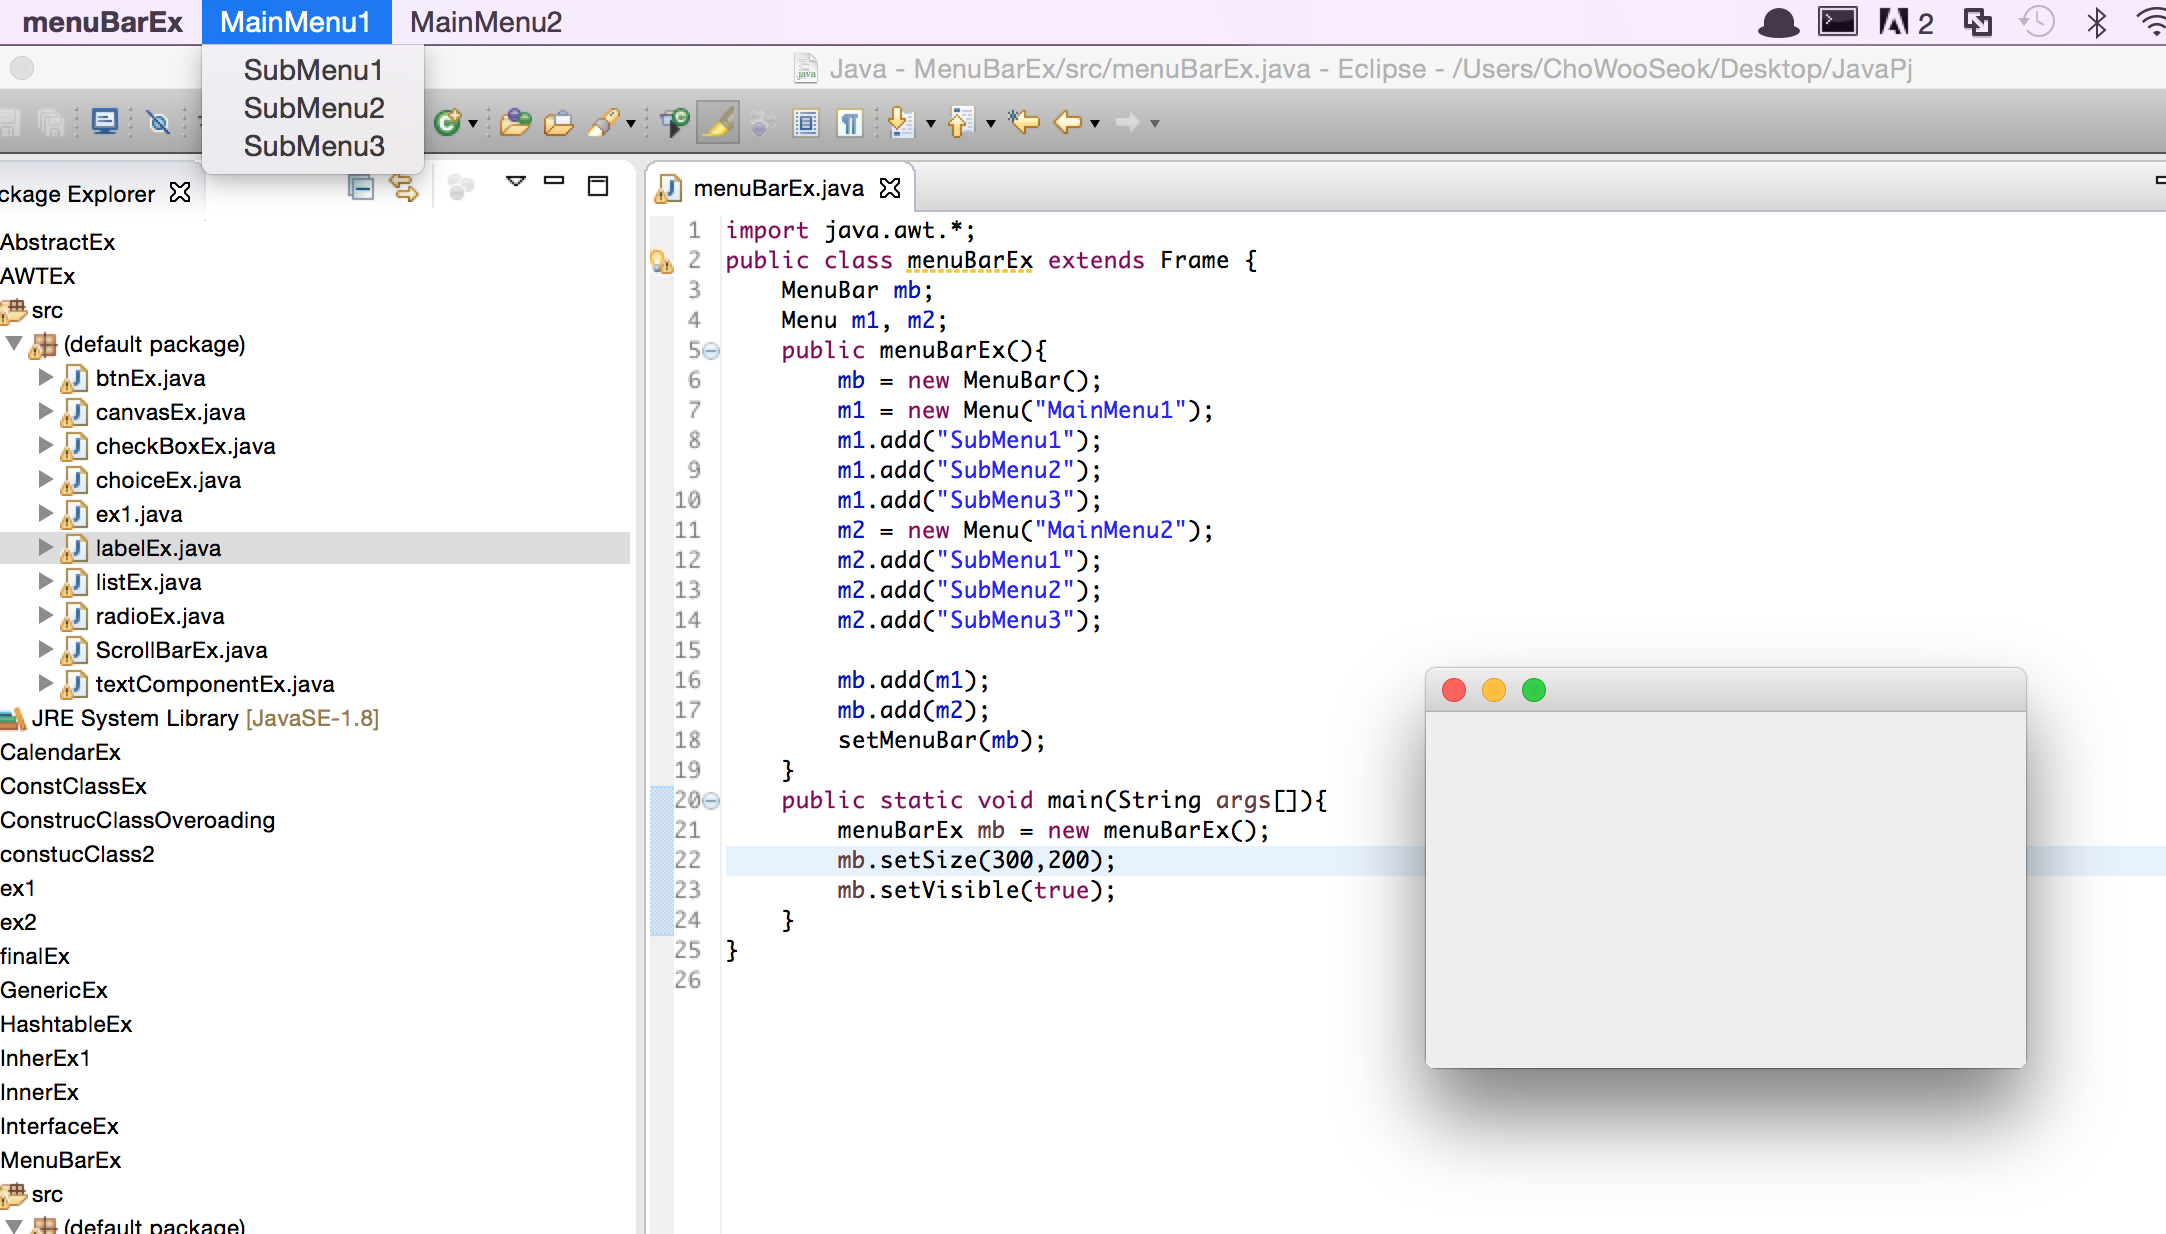Click the Next Annotation arrow icon
This screenshot has width=2166, height=1234.
tap(900, 122)
